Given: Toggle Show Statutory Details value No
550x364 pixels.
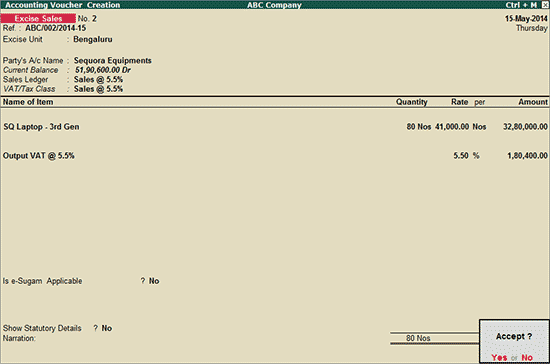Looking at the screenshot, I should pyautogui.click(x=107, y=328).
